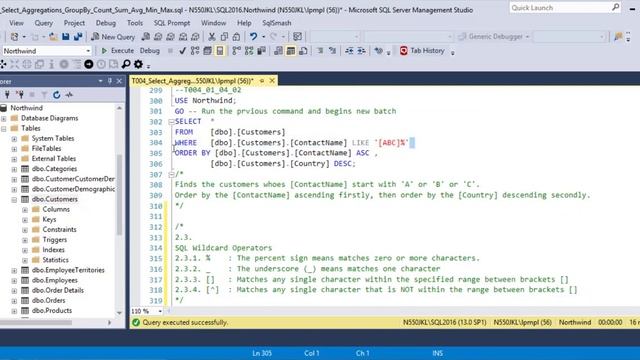
Task: Toggle Include Live Query Statistics button
Action: [x=249, y=51]
